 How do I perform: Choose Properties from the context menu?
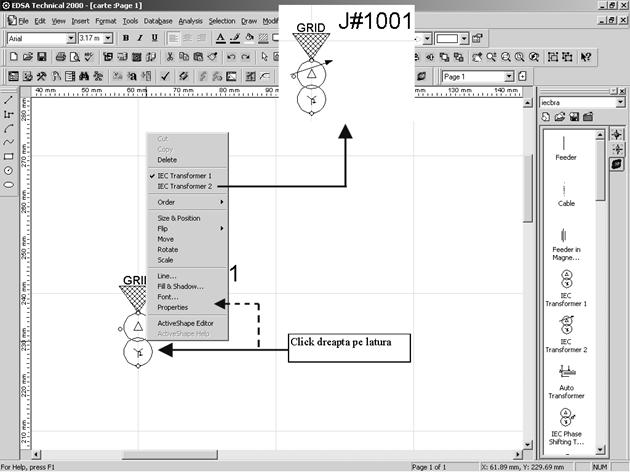tap(173, 308)
